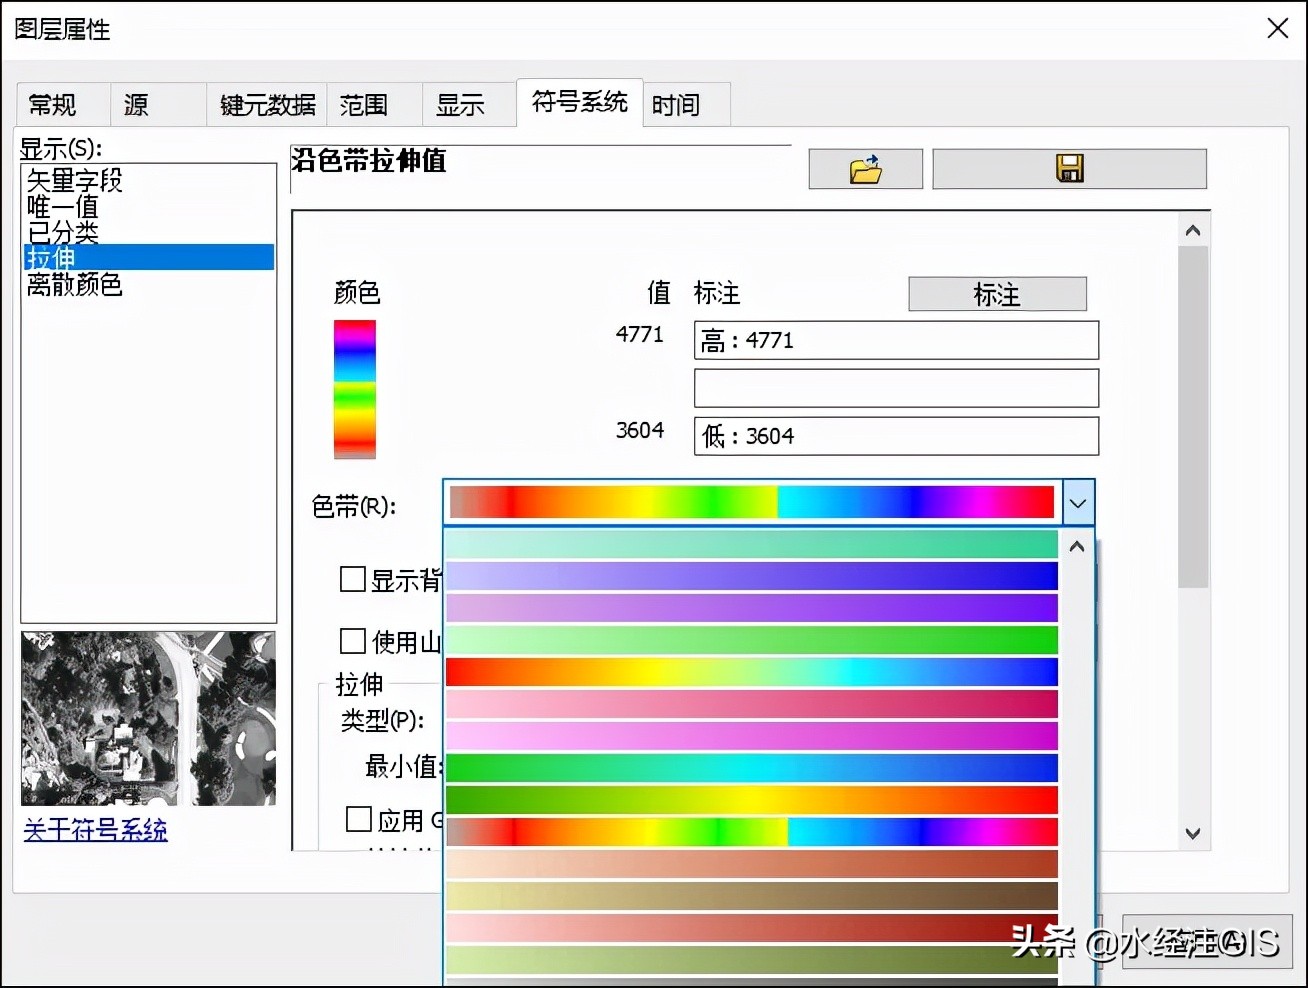The width and height of the screenshot is (1308, 988).
Task: Pick the pale green to olive ramp
Action: pos(751,959)
